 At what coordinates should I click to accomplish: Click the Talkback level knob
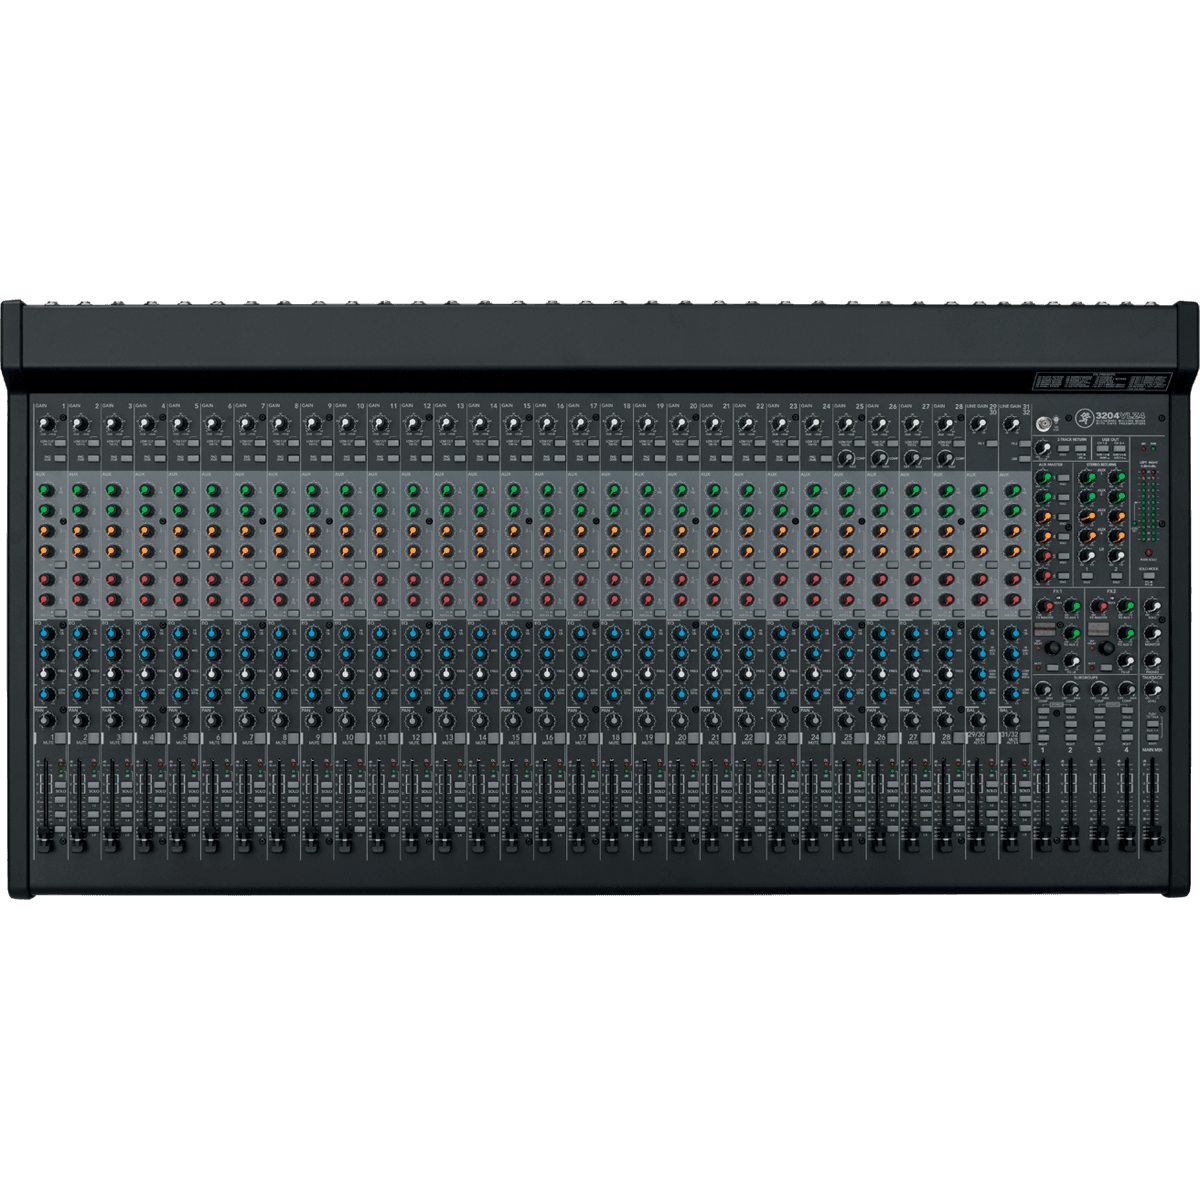click(1153, 690)
